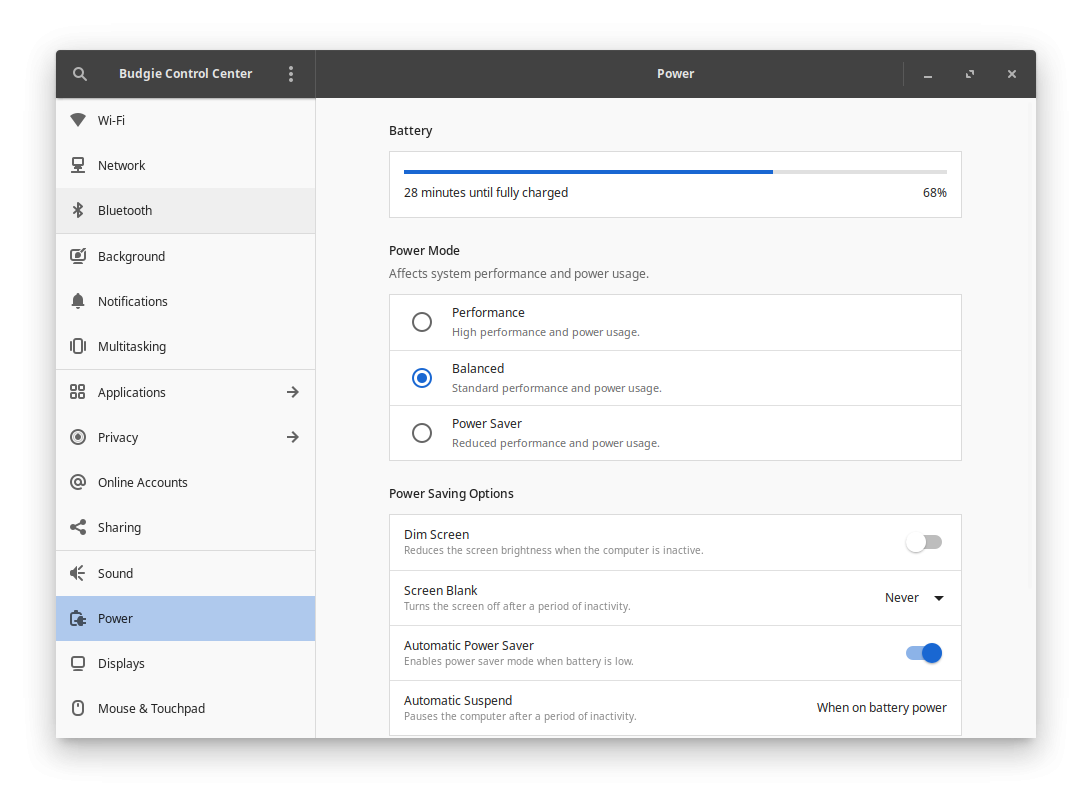
Task: Click the Sharing icon in sidebar
Action: click(x=78, y=527)
